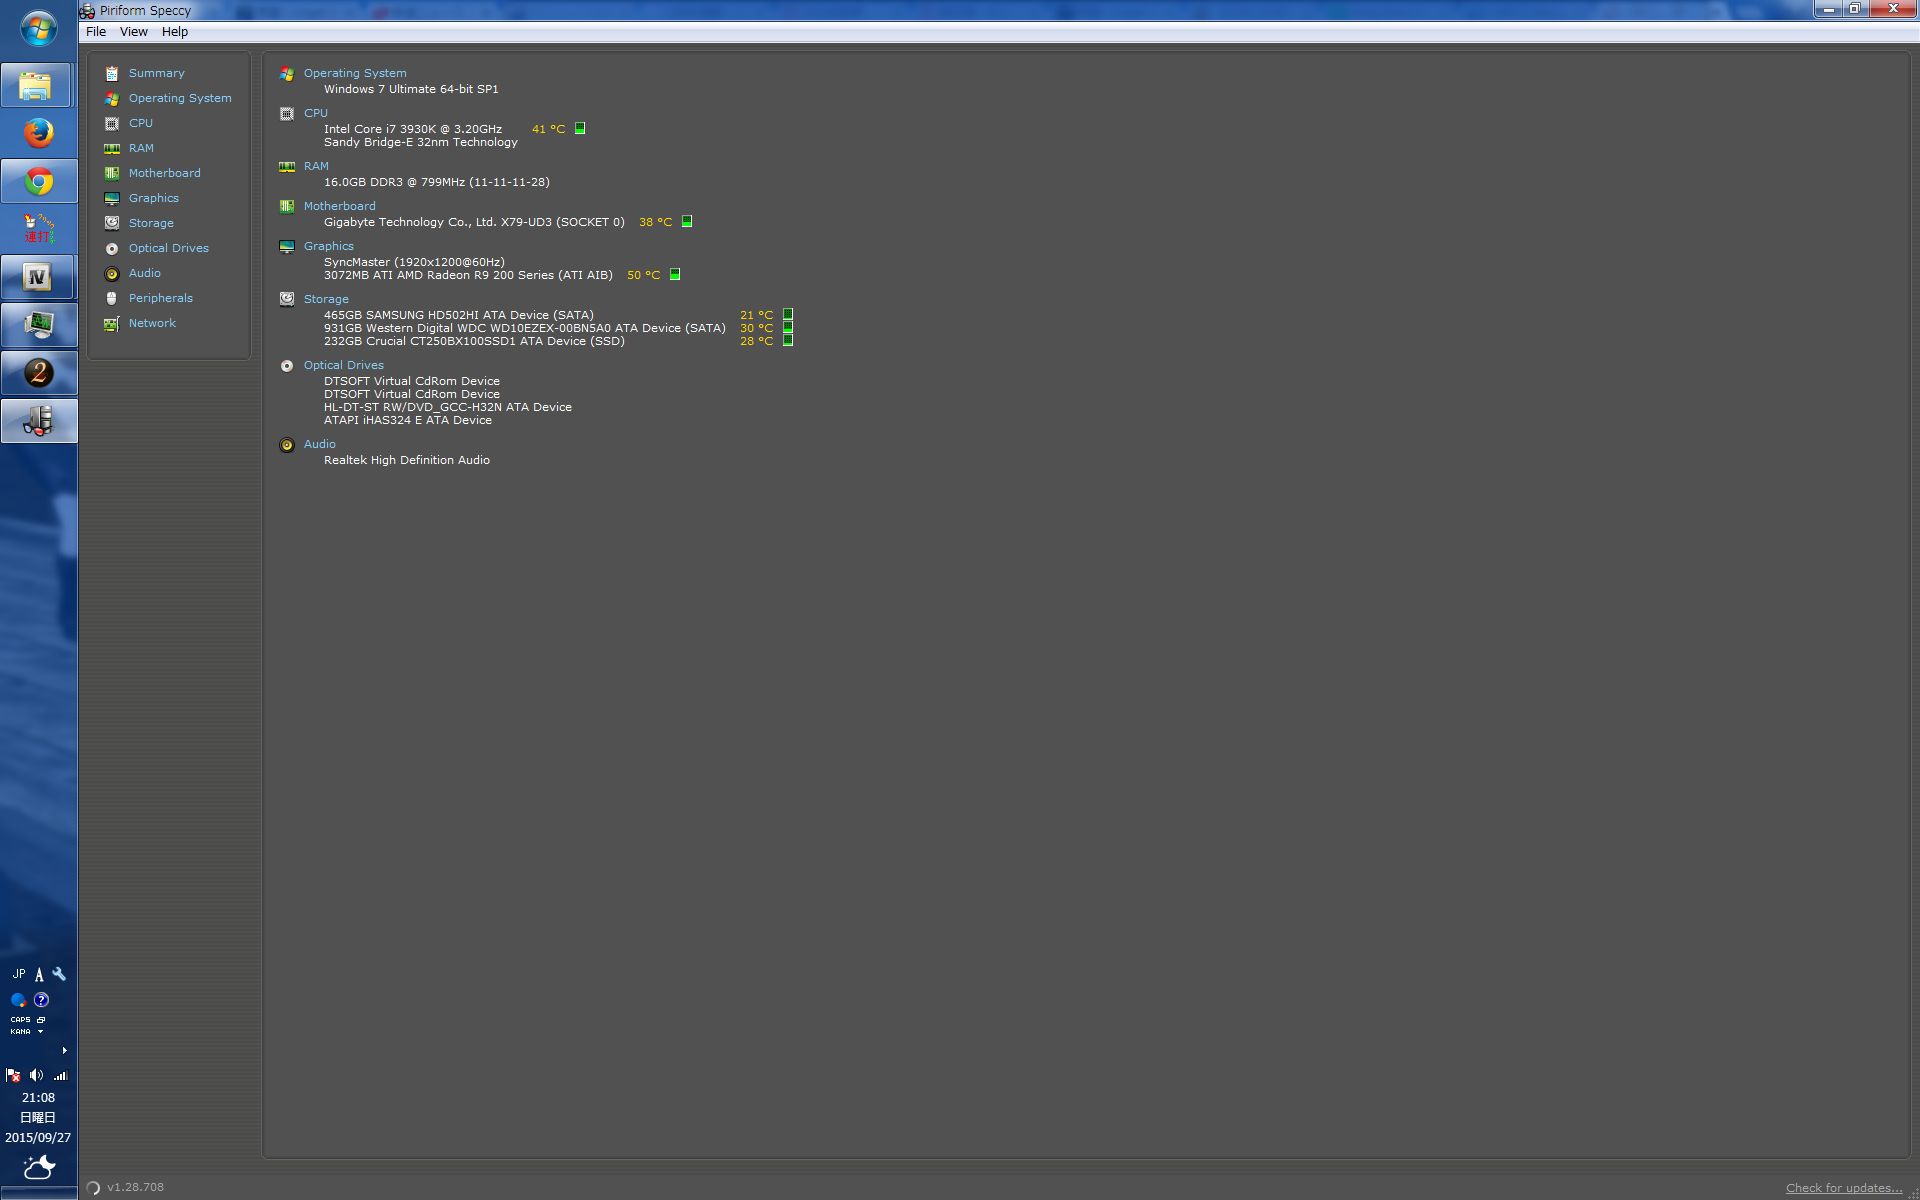Open the Audio section heading link

pyautogui.click(x=320, y=444)
